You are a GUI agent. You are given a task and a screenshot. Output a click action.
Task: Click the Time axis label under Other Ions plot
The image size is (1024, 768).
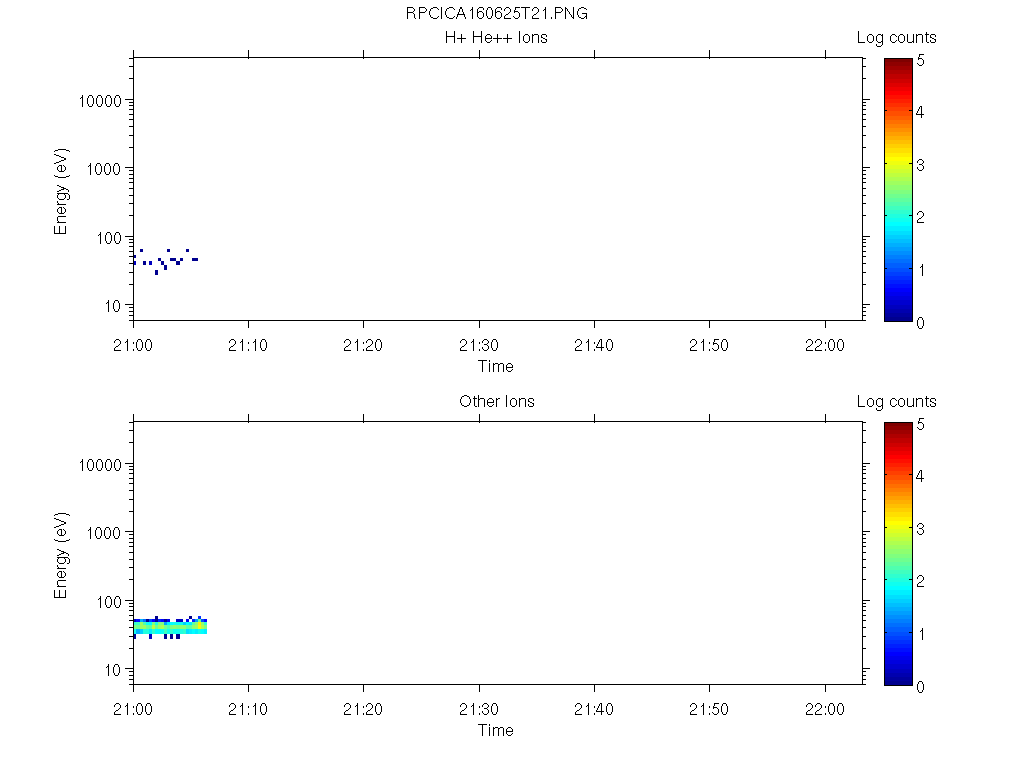pos(496,730)
